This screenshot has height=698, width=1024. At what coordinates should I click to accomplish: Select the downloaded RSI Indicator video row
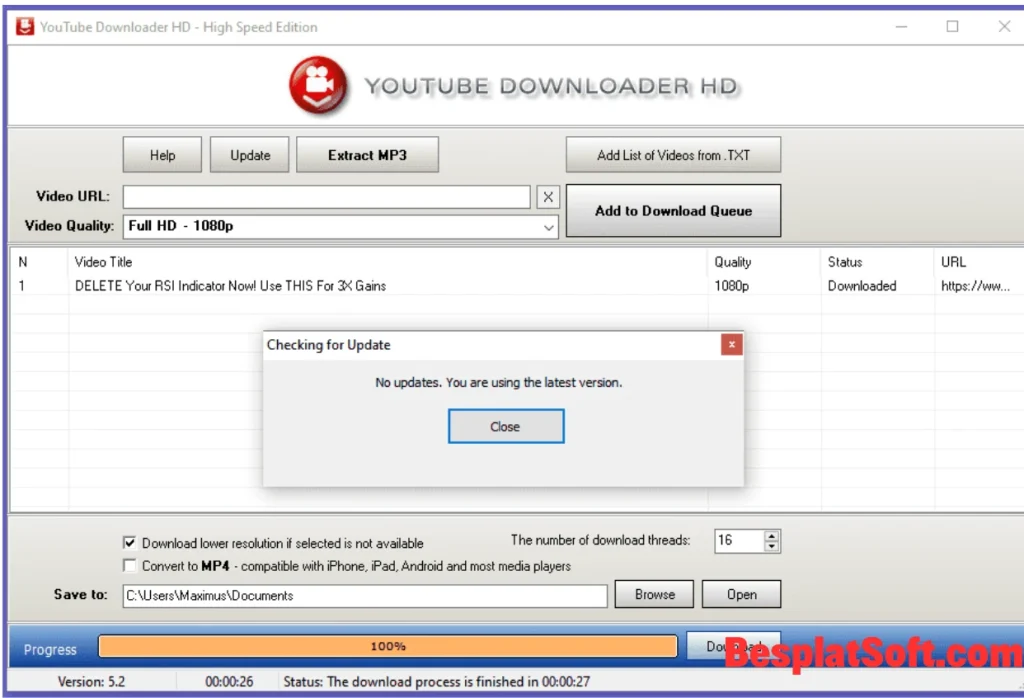(300, 285)
